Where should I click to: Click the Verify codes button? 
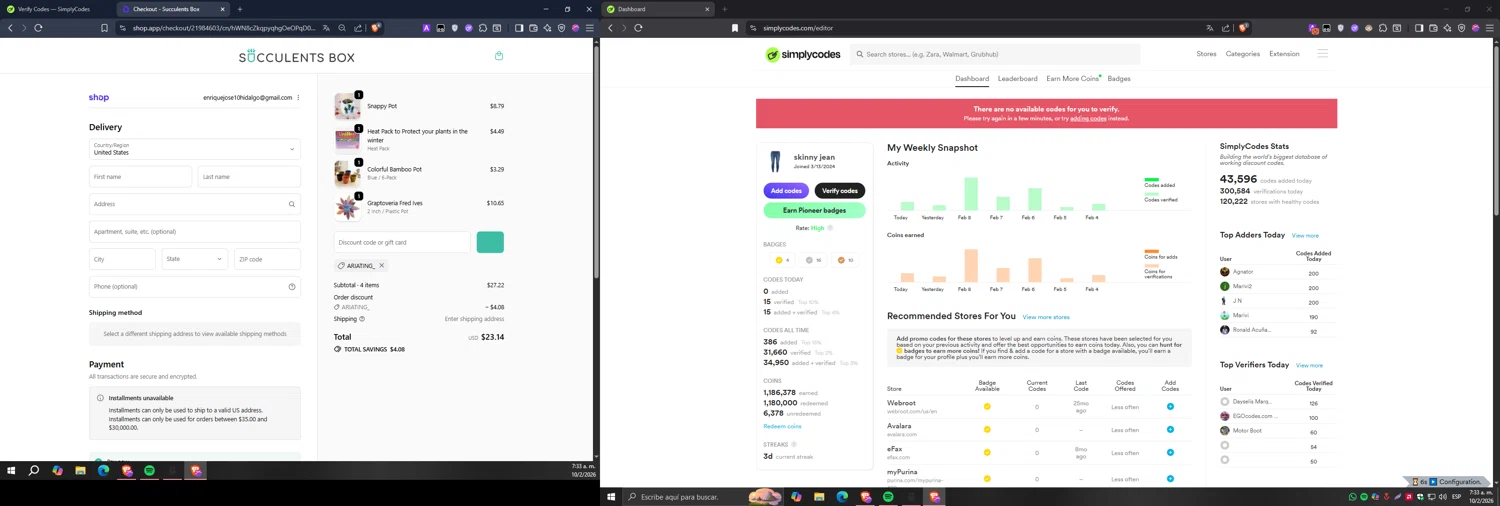click(x=840, y=191)
